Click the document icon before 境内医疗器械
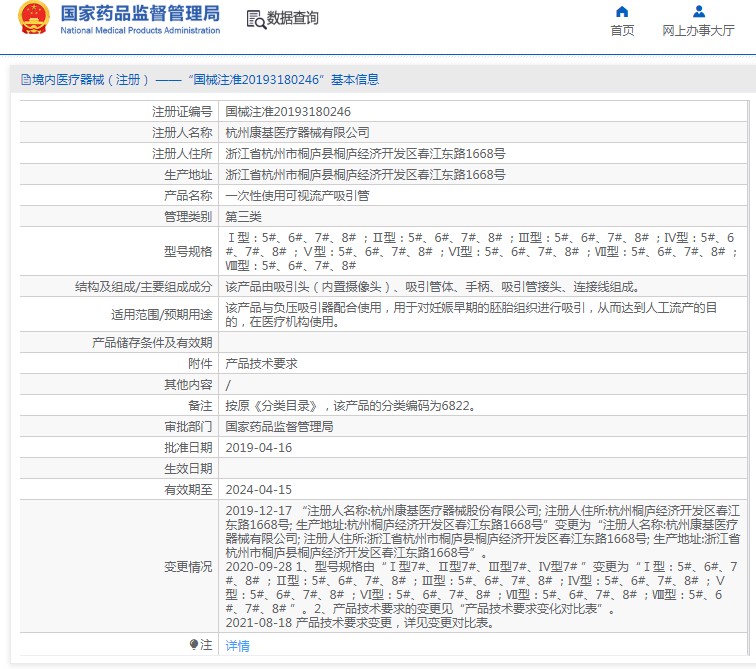 tap(26, 80)
